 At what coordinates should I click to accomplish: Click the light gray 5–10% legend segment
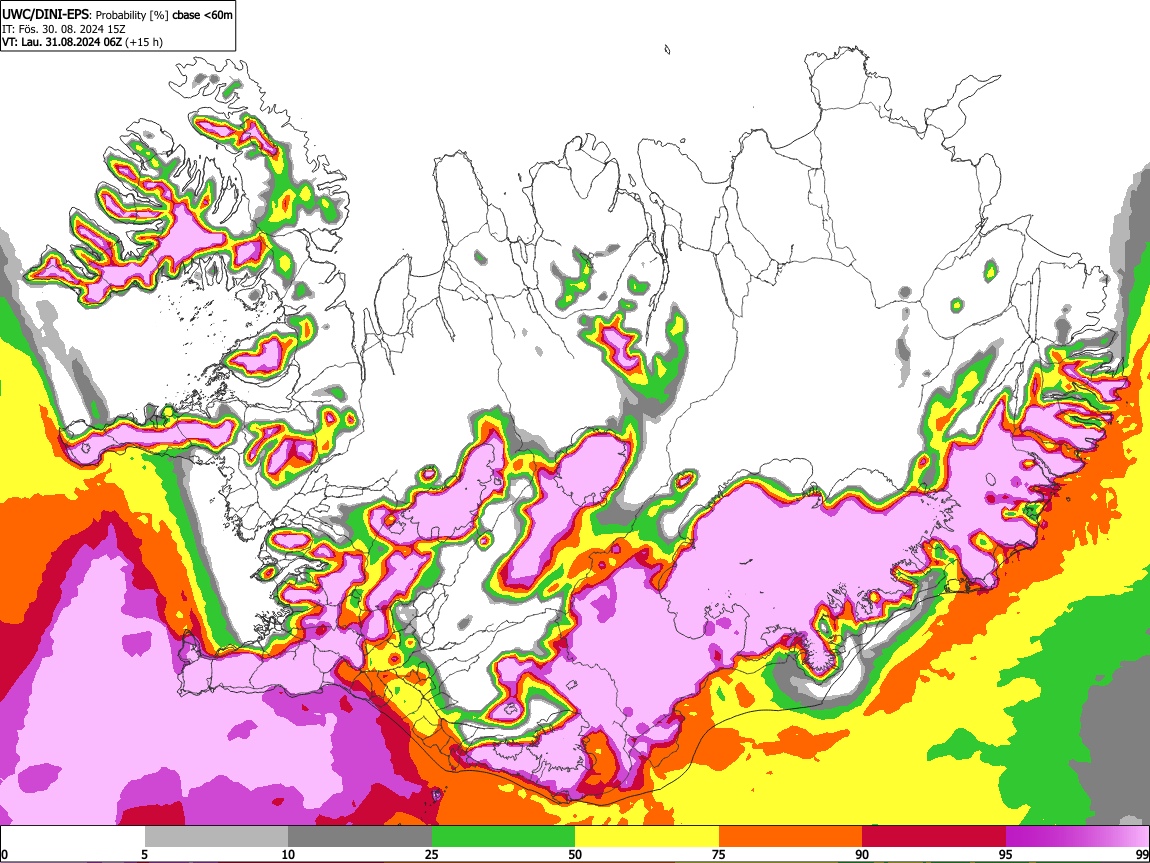point(216,836)
